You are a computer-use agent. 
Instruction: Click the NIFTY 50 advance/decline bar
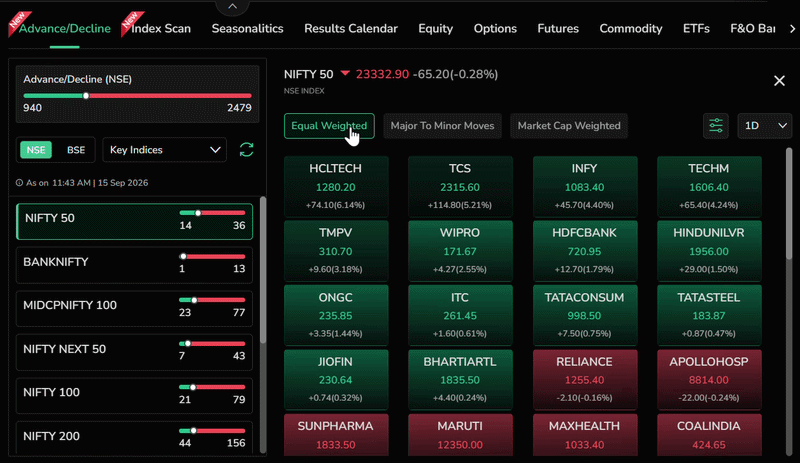click(212, 213)
